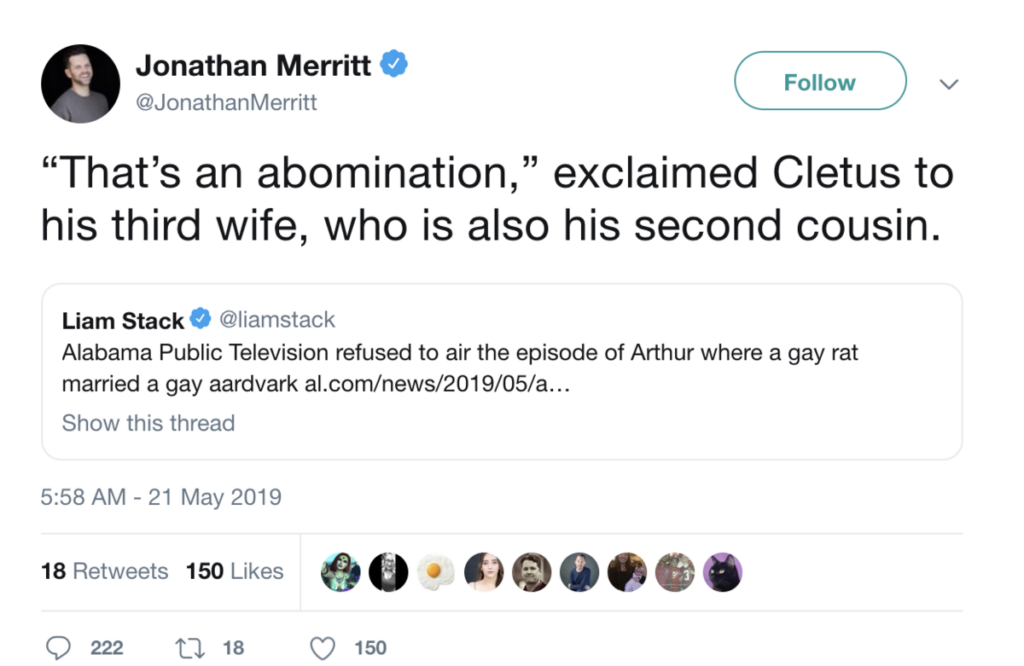Follow Jonathan Merritt

tap(820, 81)
